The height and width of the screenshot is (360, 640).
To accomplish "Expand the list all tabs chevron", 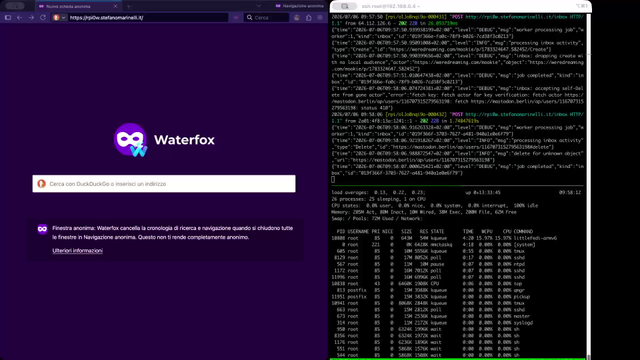I will tap(258, 6).
